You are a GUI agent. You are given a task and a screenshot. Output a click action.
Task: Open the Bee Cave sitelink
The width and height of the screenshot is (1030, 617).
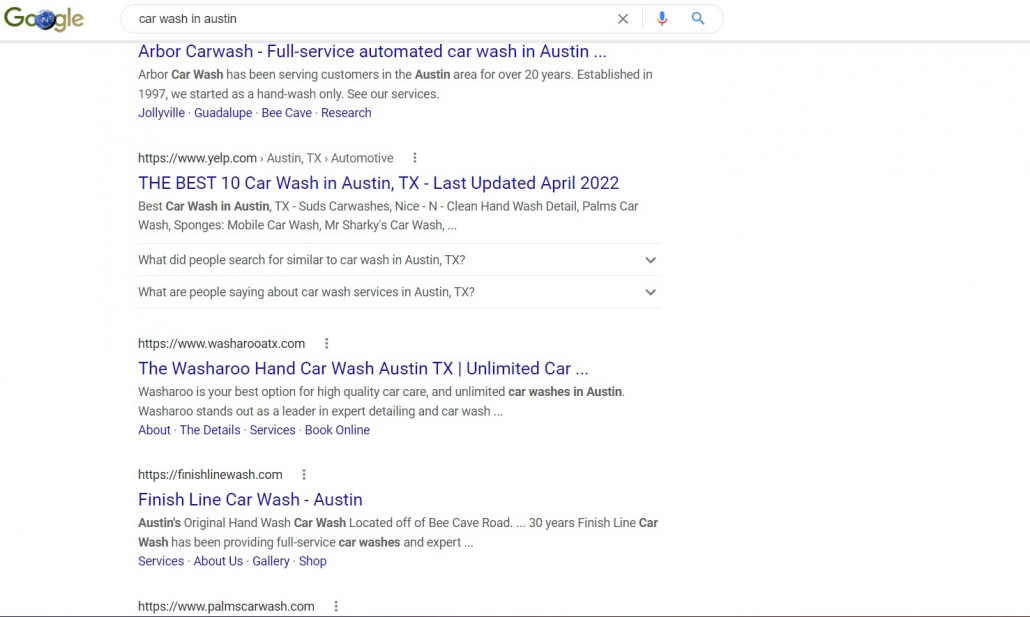[x=286, y=112]
